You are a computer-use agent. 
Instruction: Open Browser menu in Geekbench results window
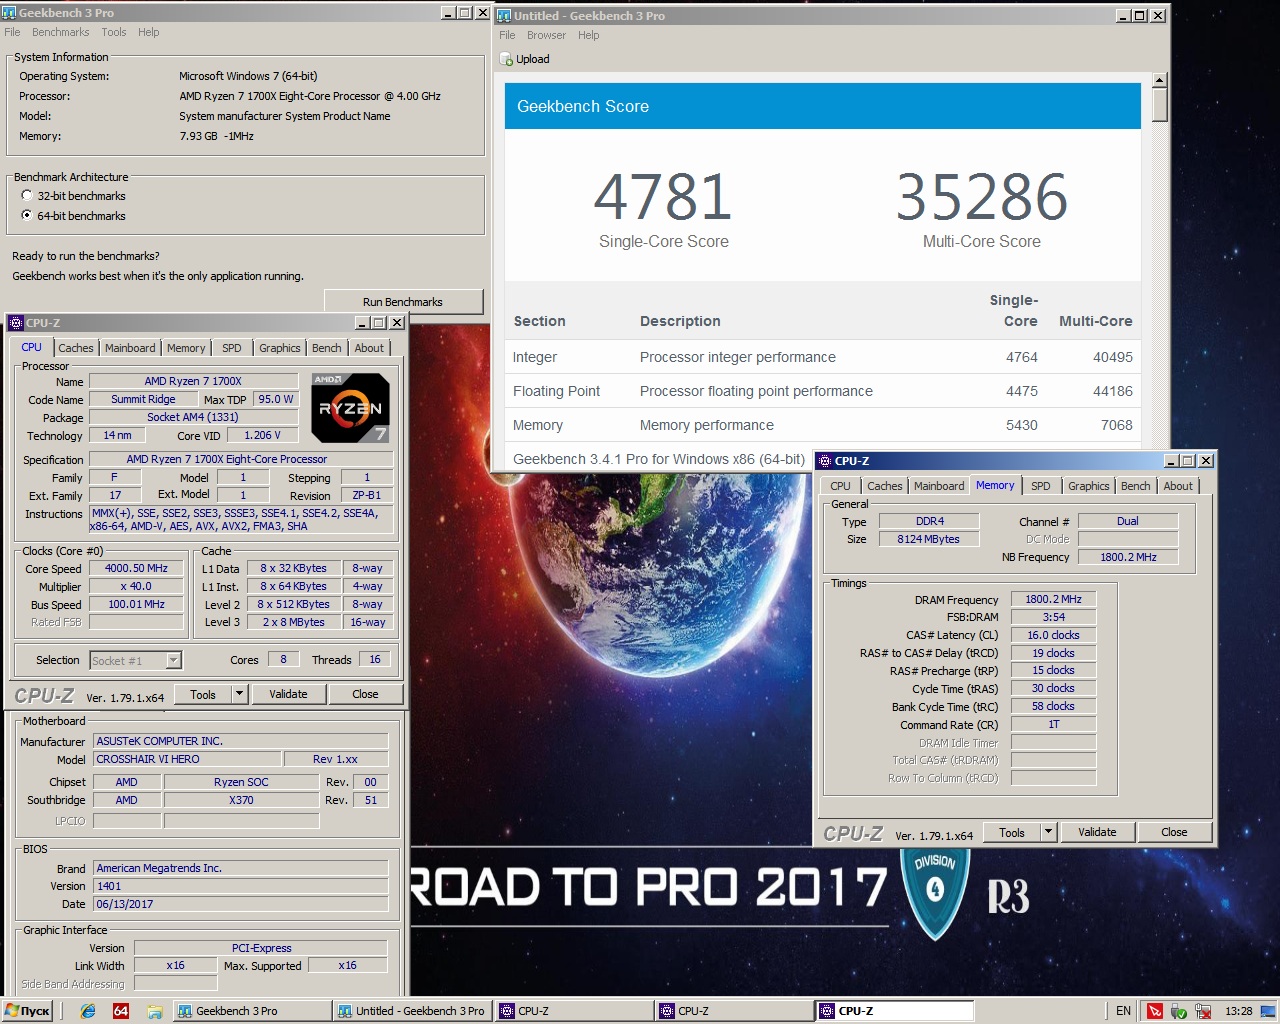(x=546, y=35)
